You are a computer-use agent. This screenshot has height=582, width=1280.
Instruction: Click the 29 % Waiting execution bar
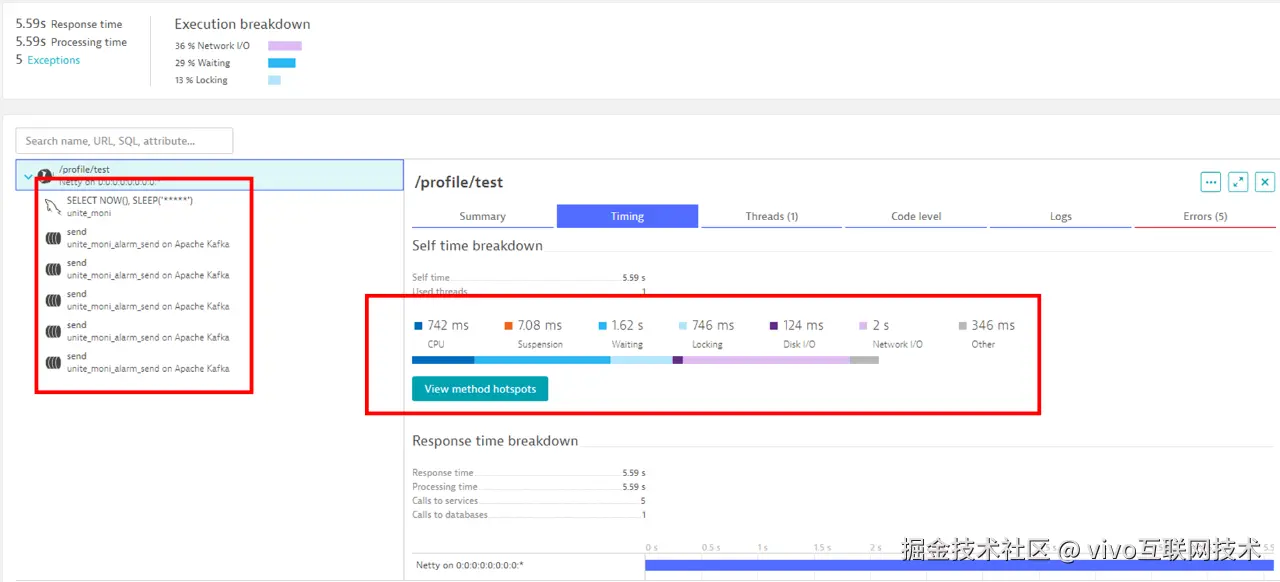point(281,63)
